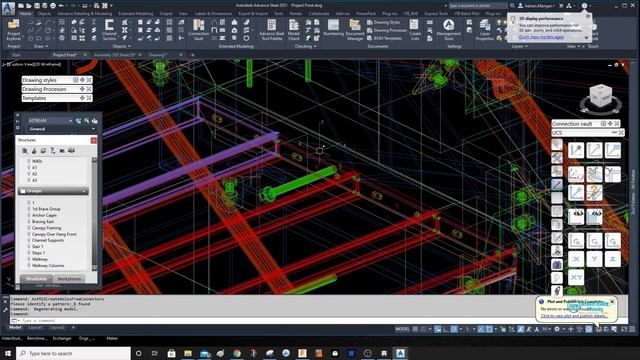Click UCS X axis rotation icon

pyautogui.click(x=576, y=259)
